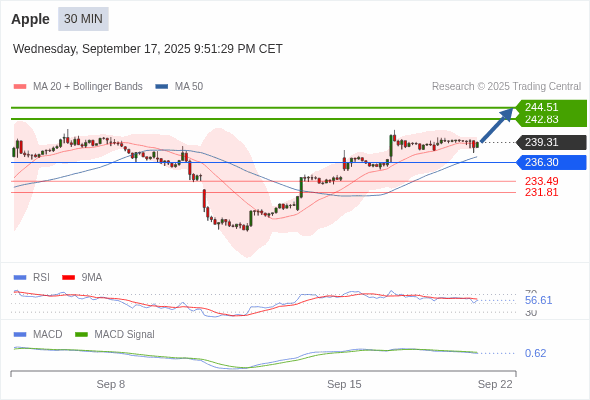Click the Sep 15 date marker
The width and height of the screenshot is (590, 400).
pyautogui.click(x=344, y=384)
